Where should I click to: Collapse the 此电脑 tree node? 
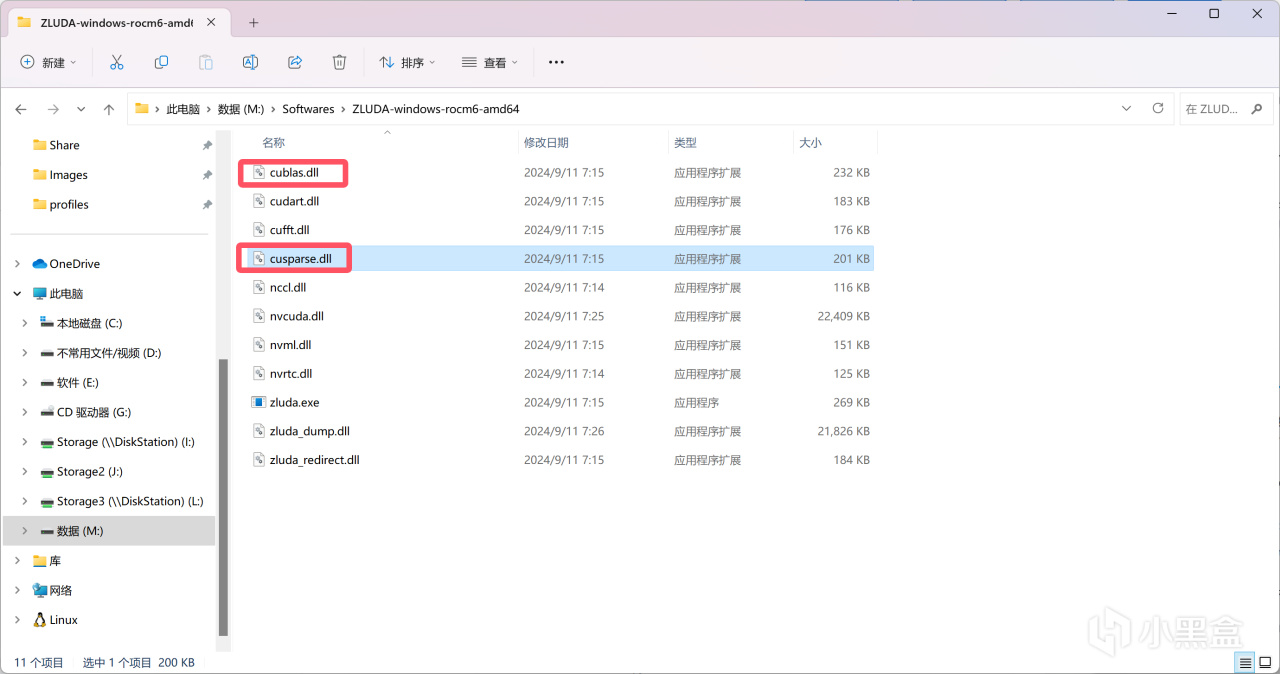coord(17,294)
